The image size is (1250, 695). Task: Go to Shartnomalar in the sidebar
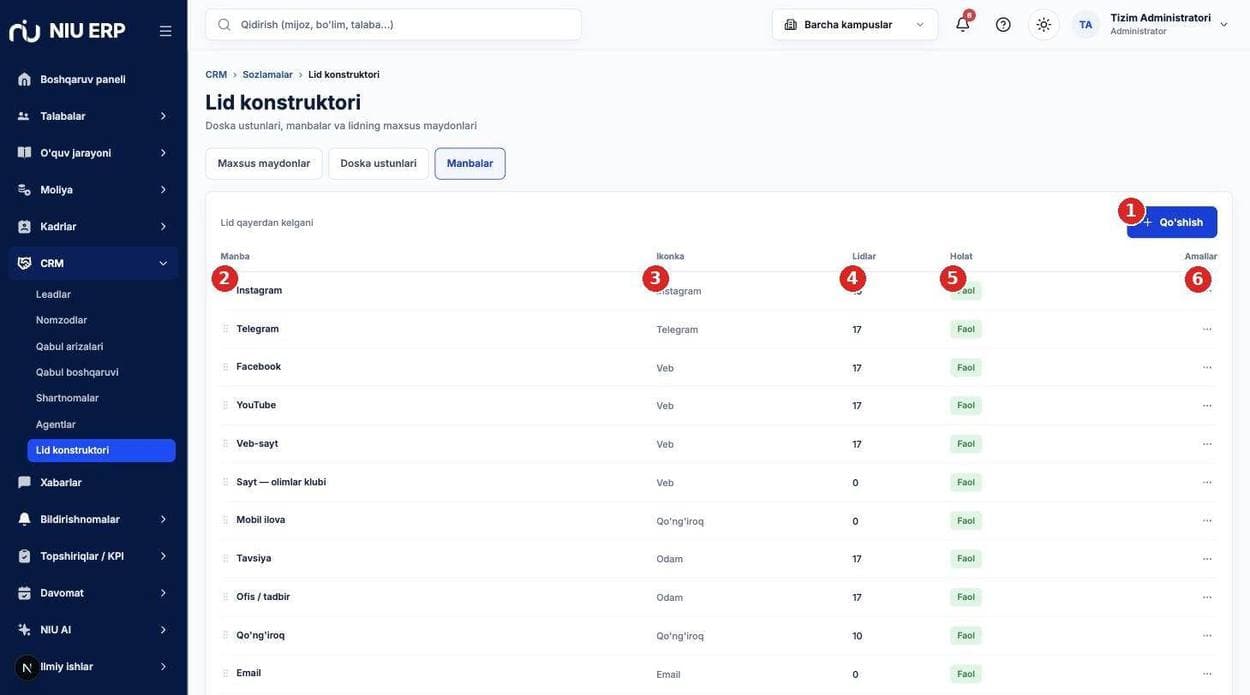(x=101, y=398)
